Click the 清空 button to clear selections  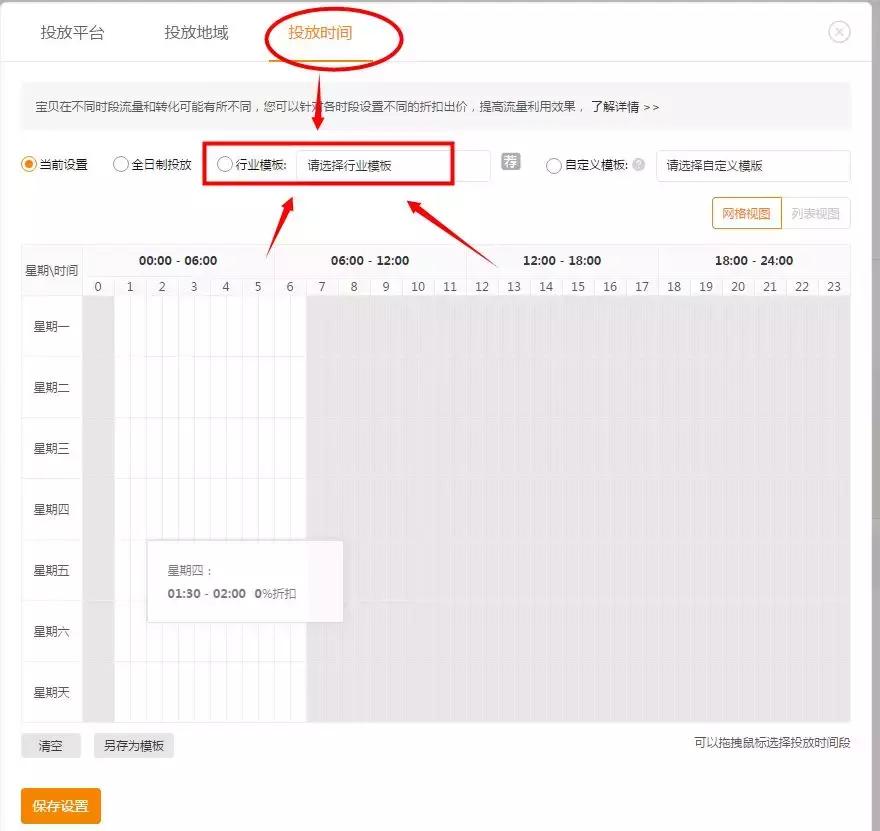tap(50, 745)
